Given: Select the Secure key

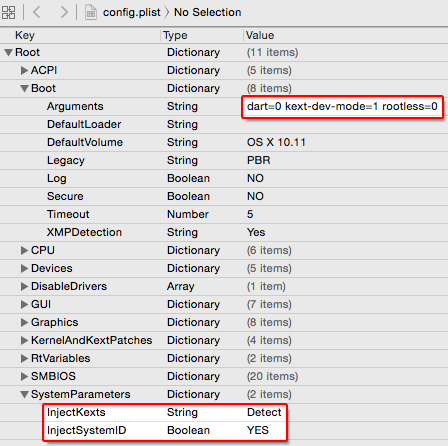Looking at the screenshot, I should pyautogui.click(x=65, y=196).
